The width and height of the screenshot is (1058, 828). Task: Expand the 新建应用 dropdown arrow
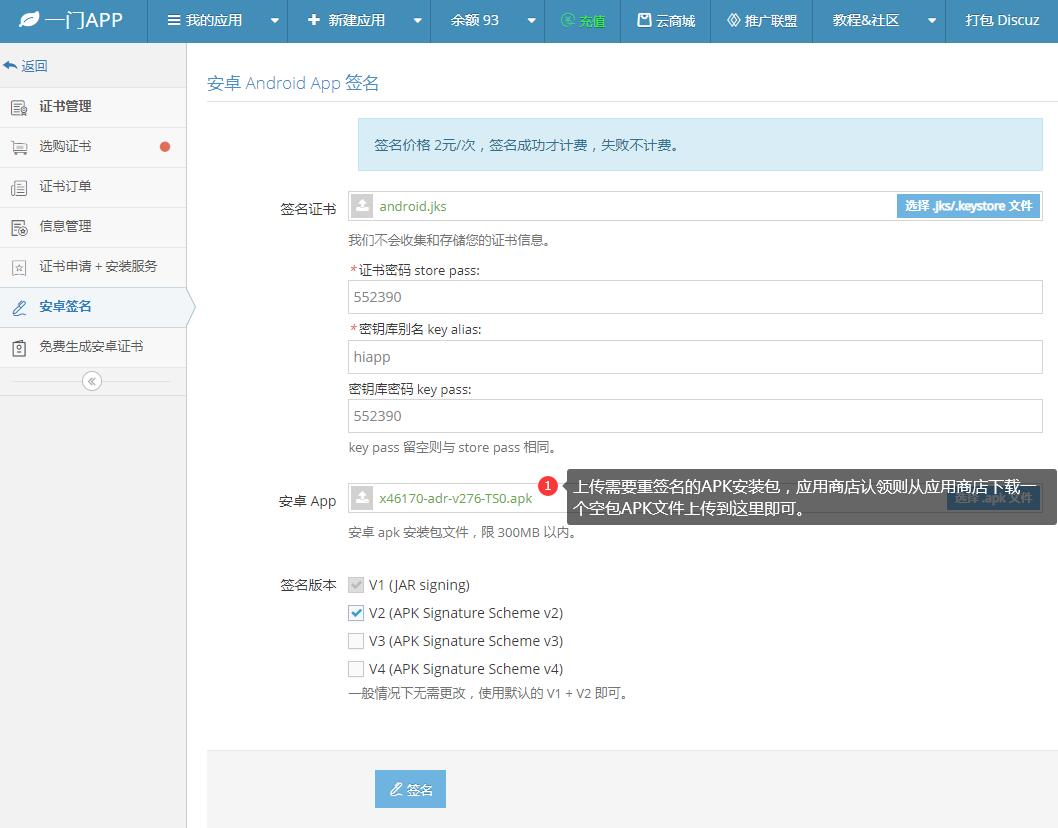(x=418, y=21)
